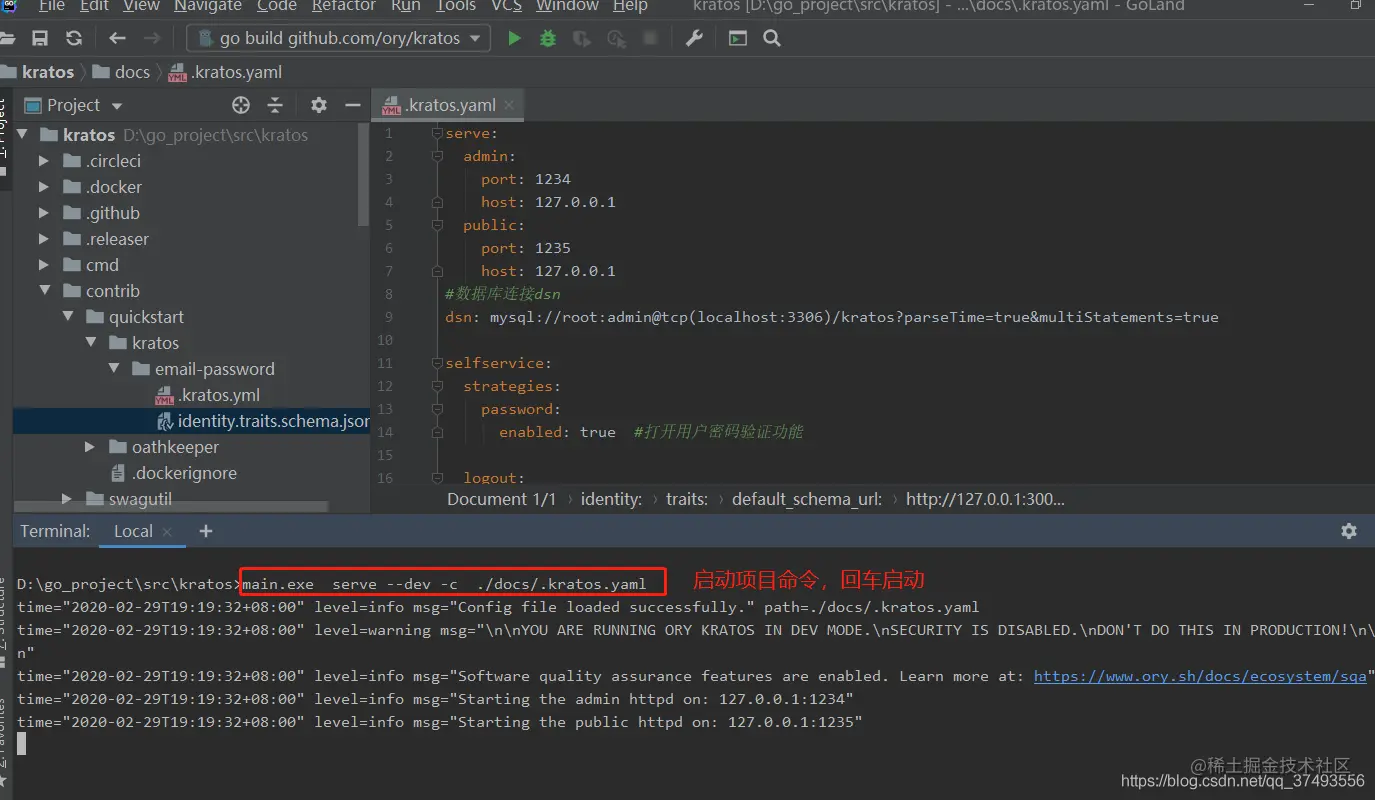
Task: Hide the Project panel with minus icon
Action: 352,105
